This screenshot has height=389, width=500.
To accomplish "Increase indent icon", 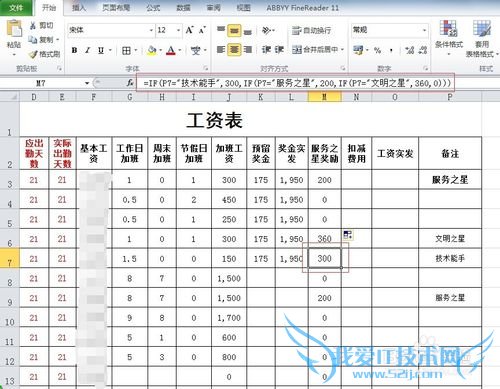I will tap(279, 50).
